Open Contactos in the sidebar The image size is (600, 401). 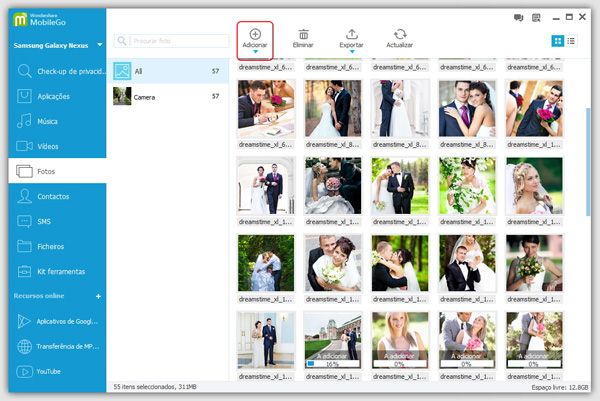click(53, 196)
